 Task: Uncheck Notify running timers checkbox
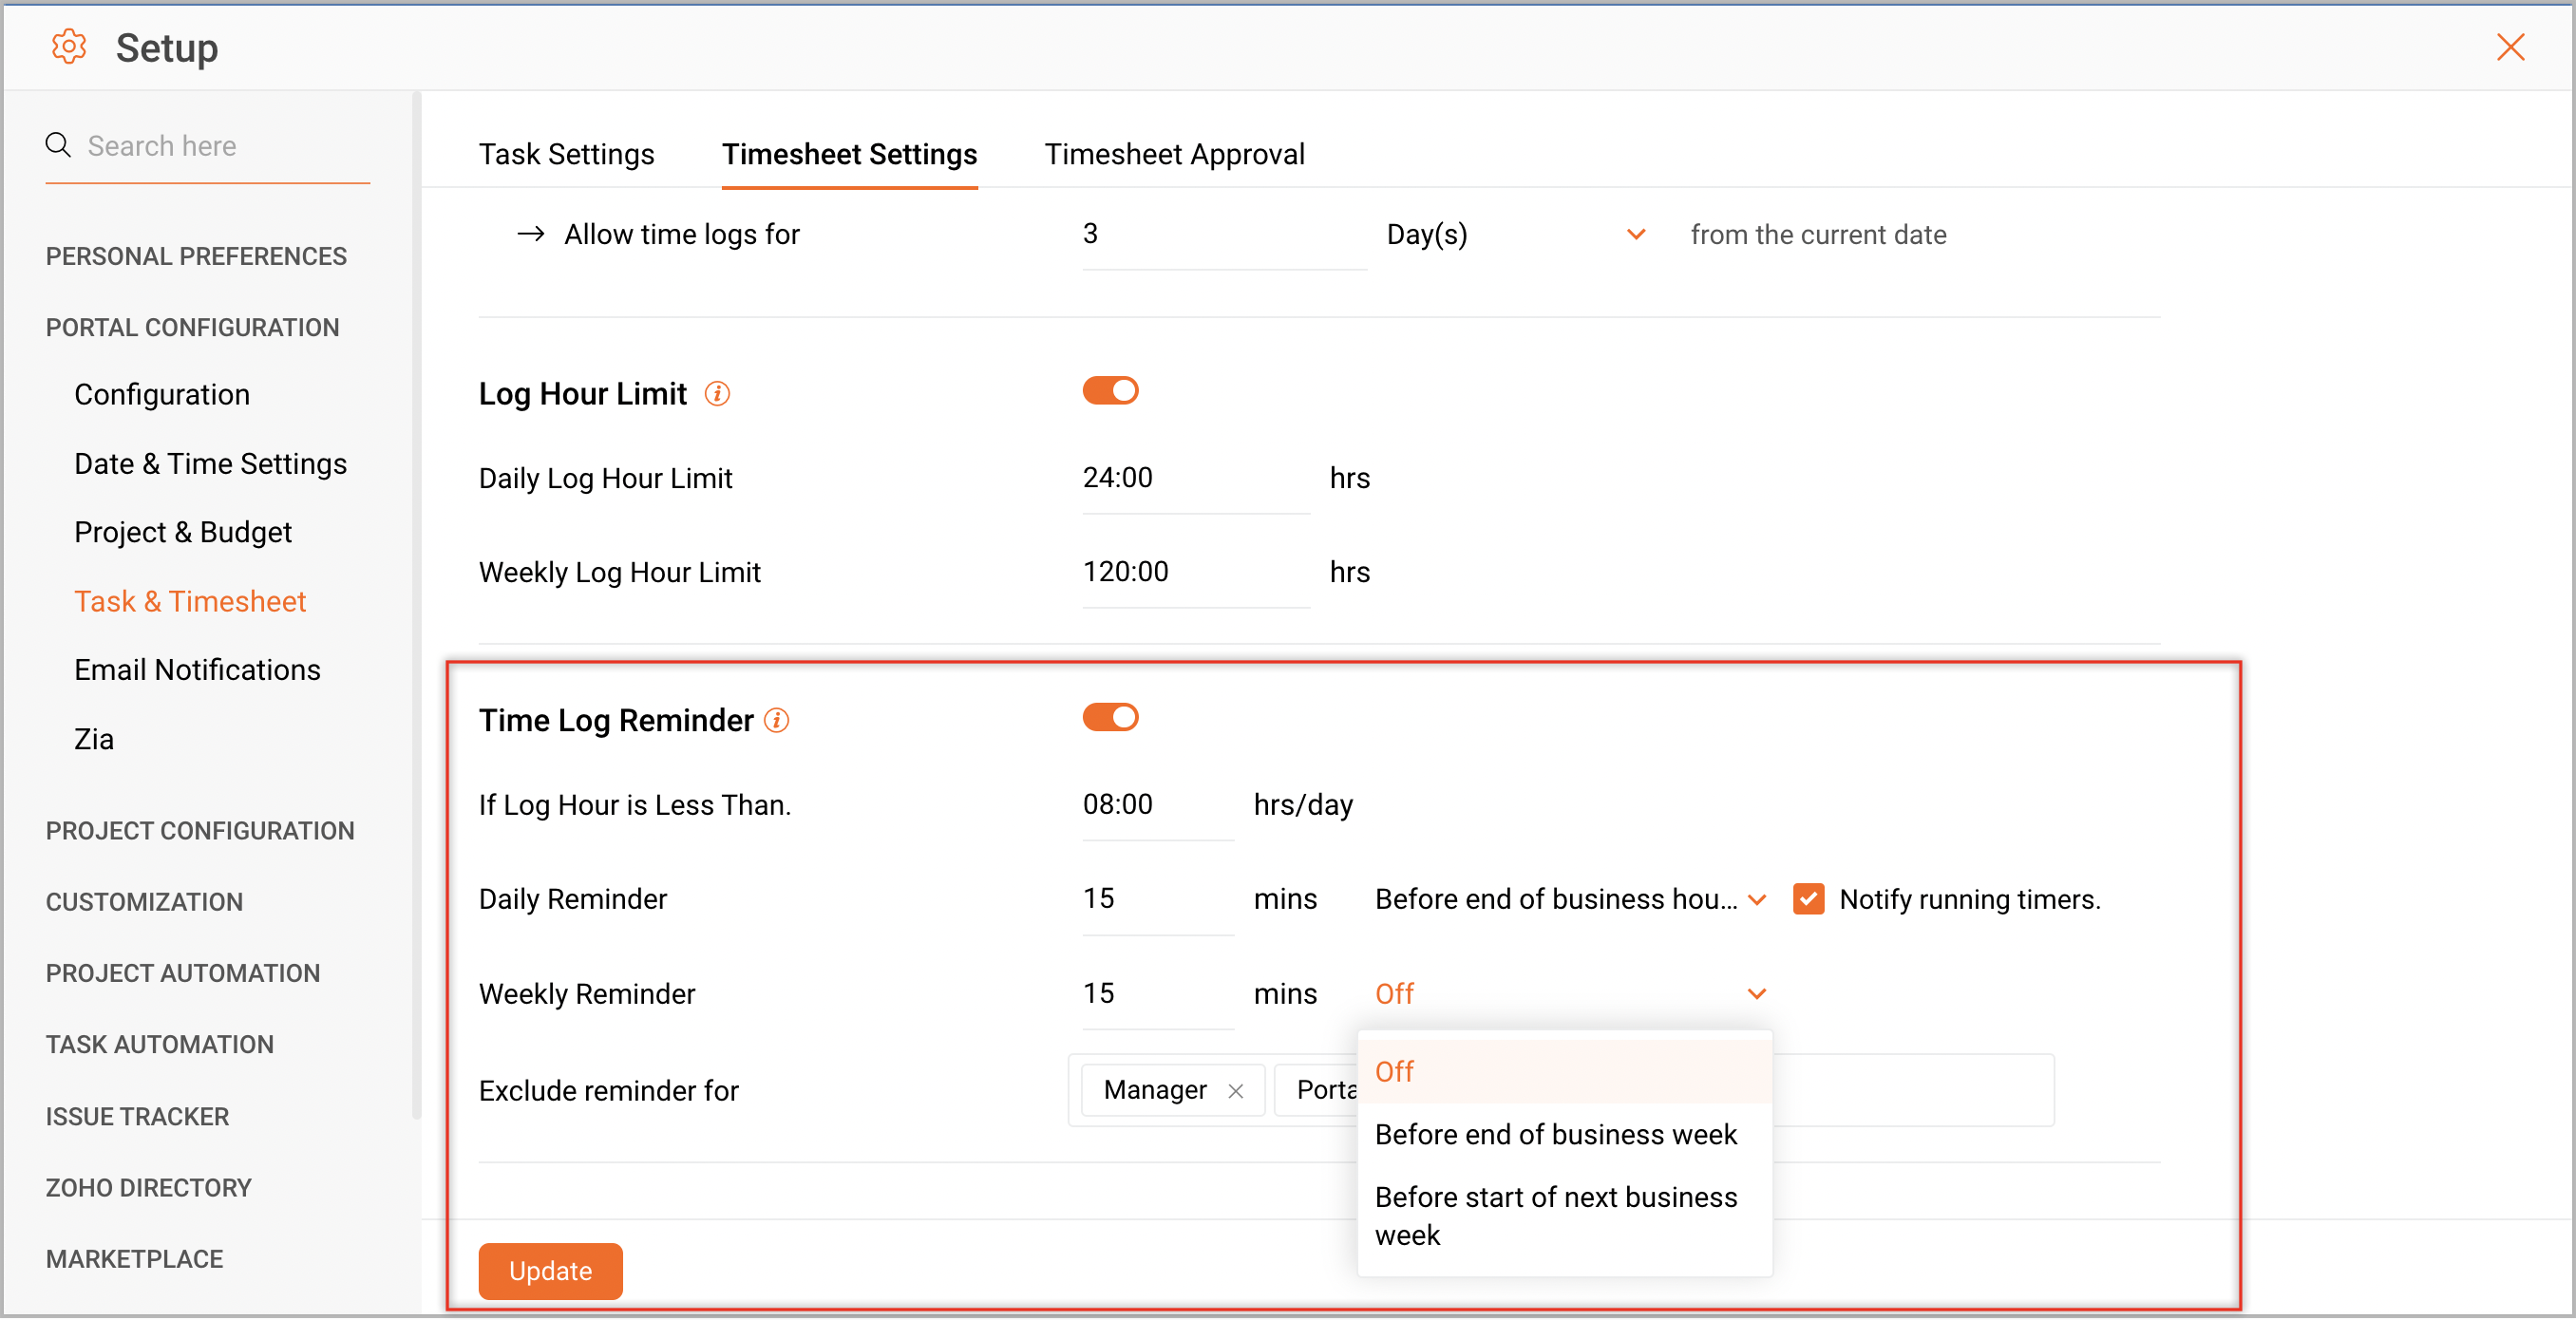click(x=1808, y=899)
